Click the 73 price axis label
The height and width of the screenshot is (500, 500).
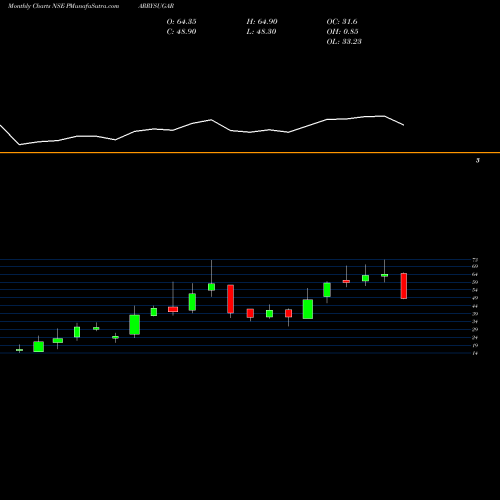coord(475,260)
